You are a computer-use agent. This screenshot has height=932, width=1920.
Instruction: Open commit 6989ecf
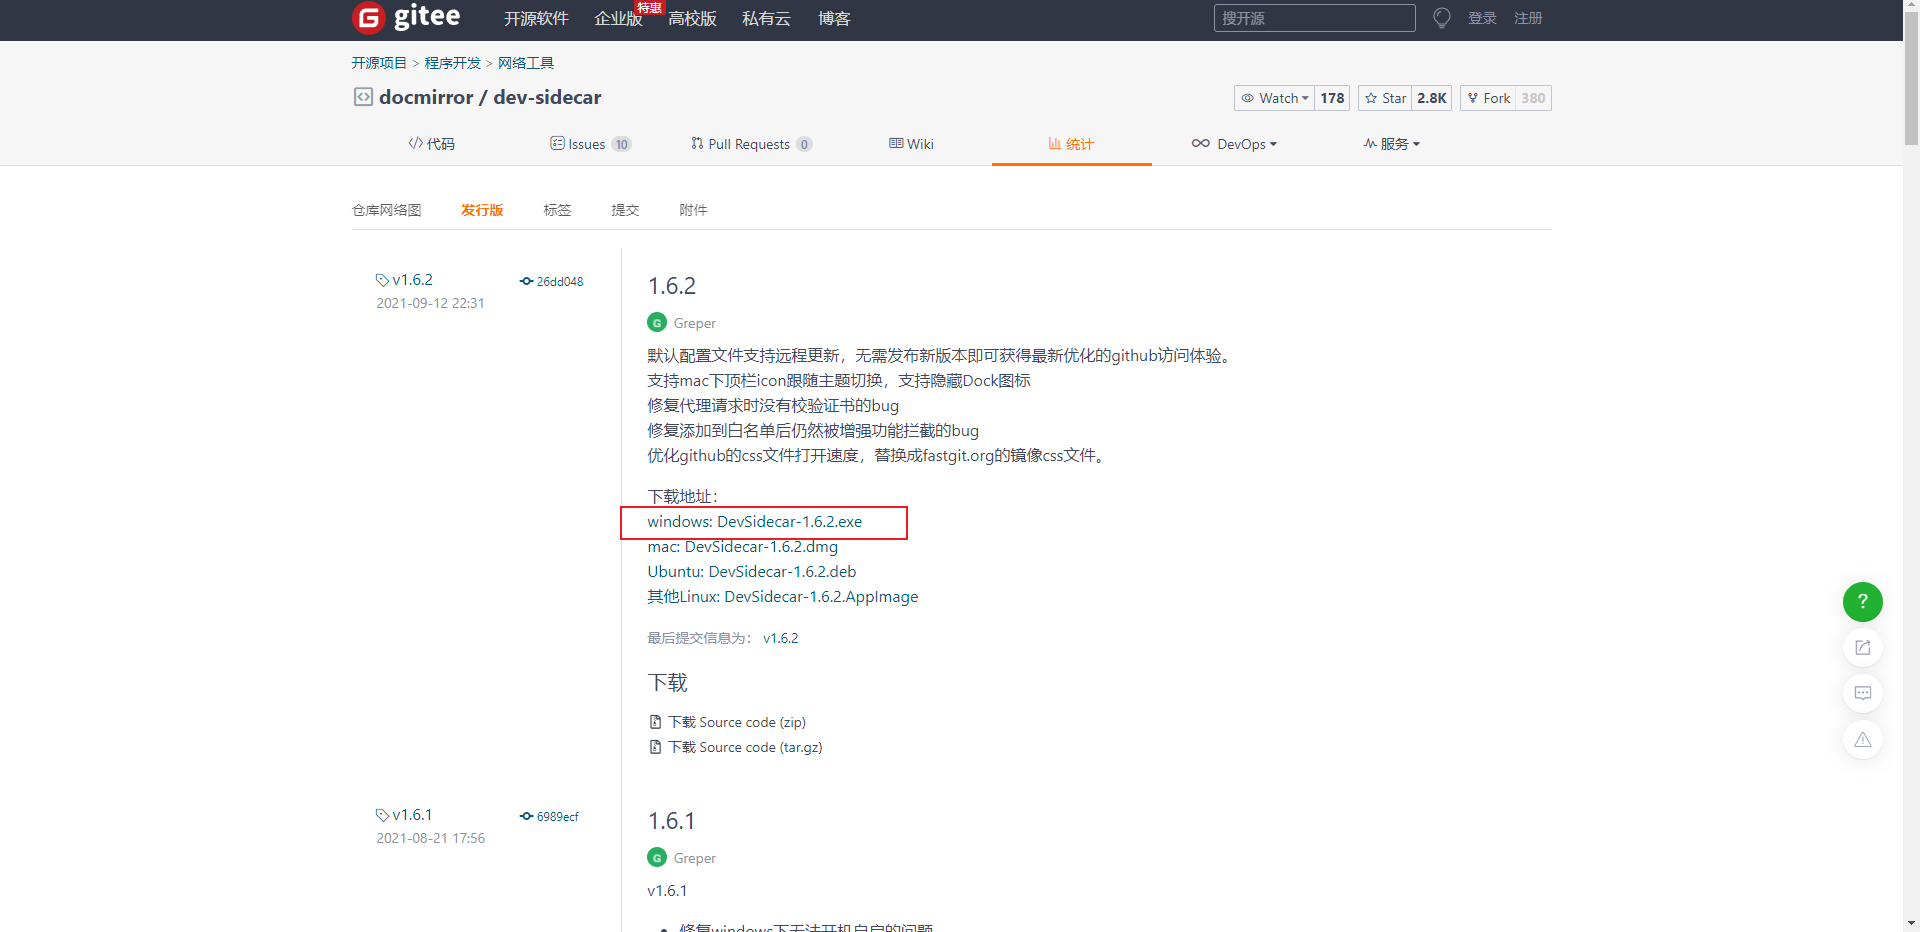(x=558, y=817)
